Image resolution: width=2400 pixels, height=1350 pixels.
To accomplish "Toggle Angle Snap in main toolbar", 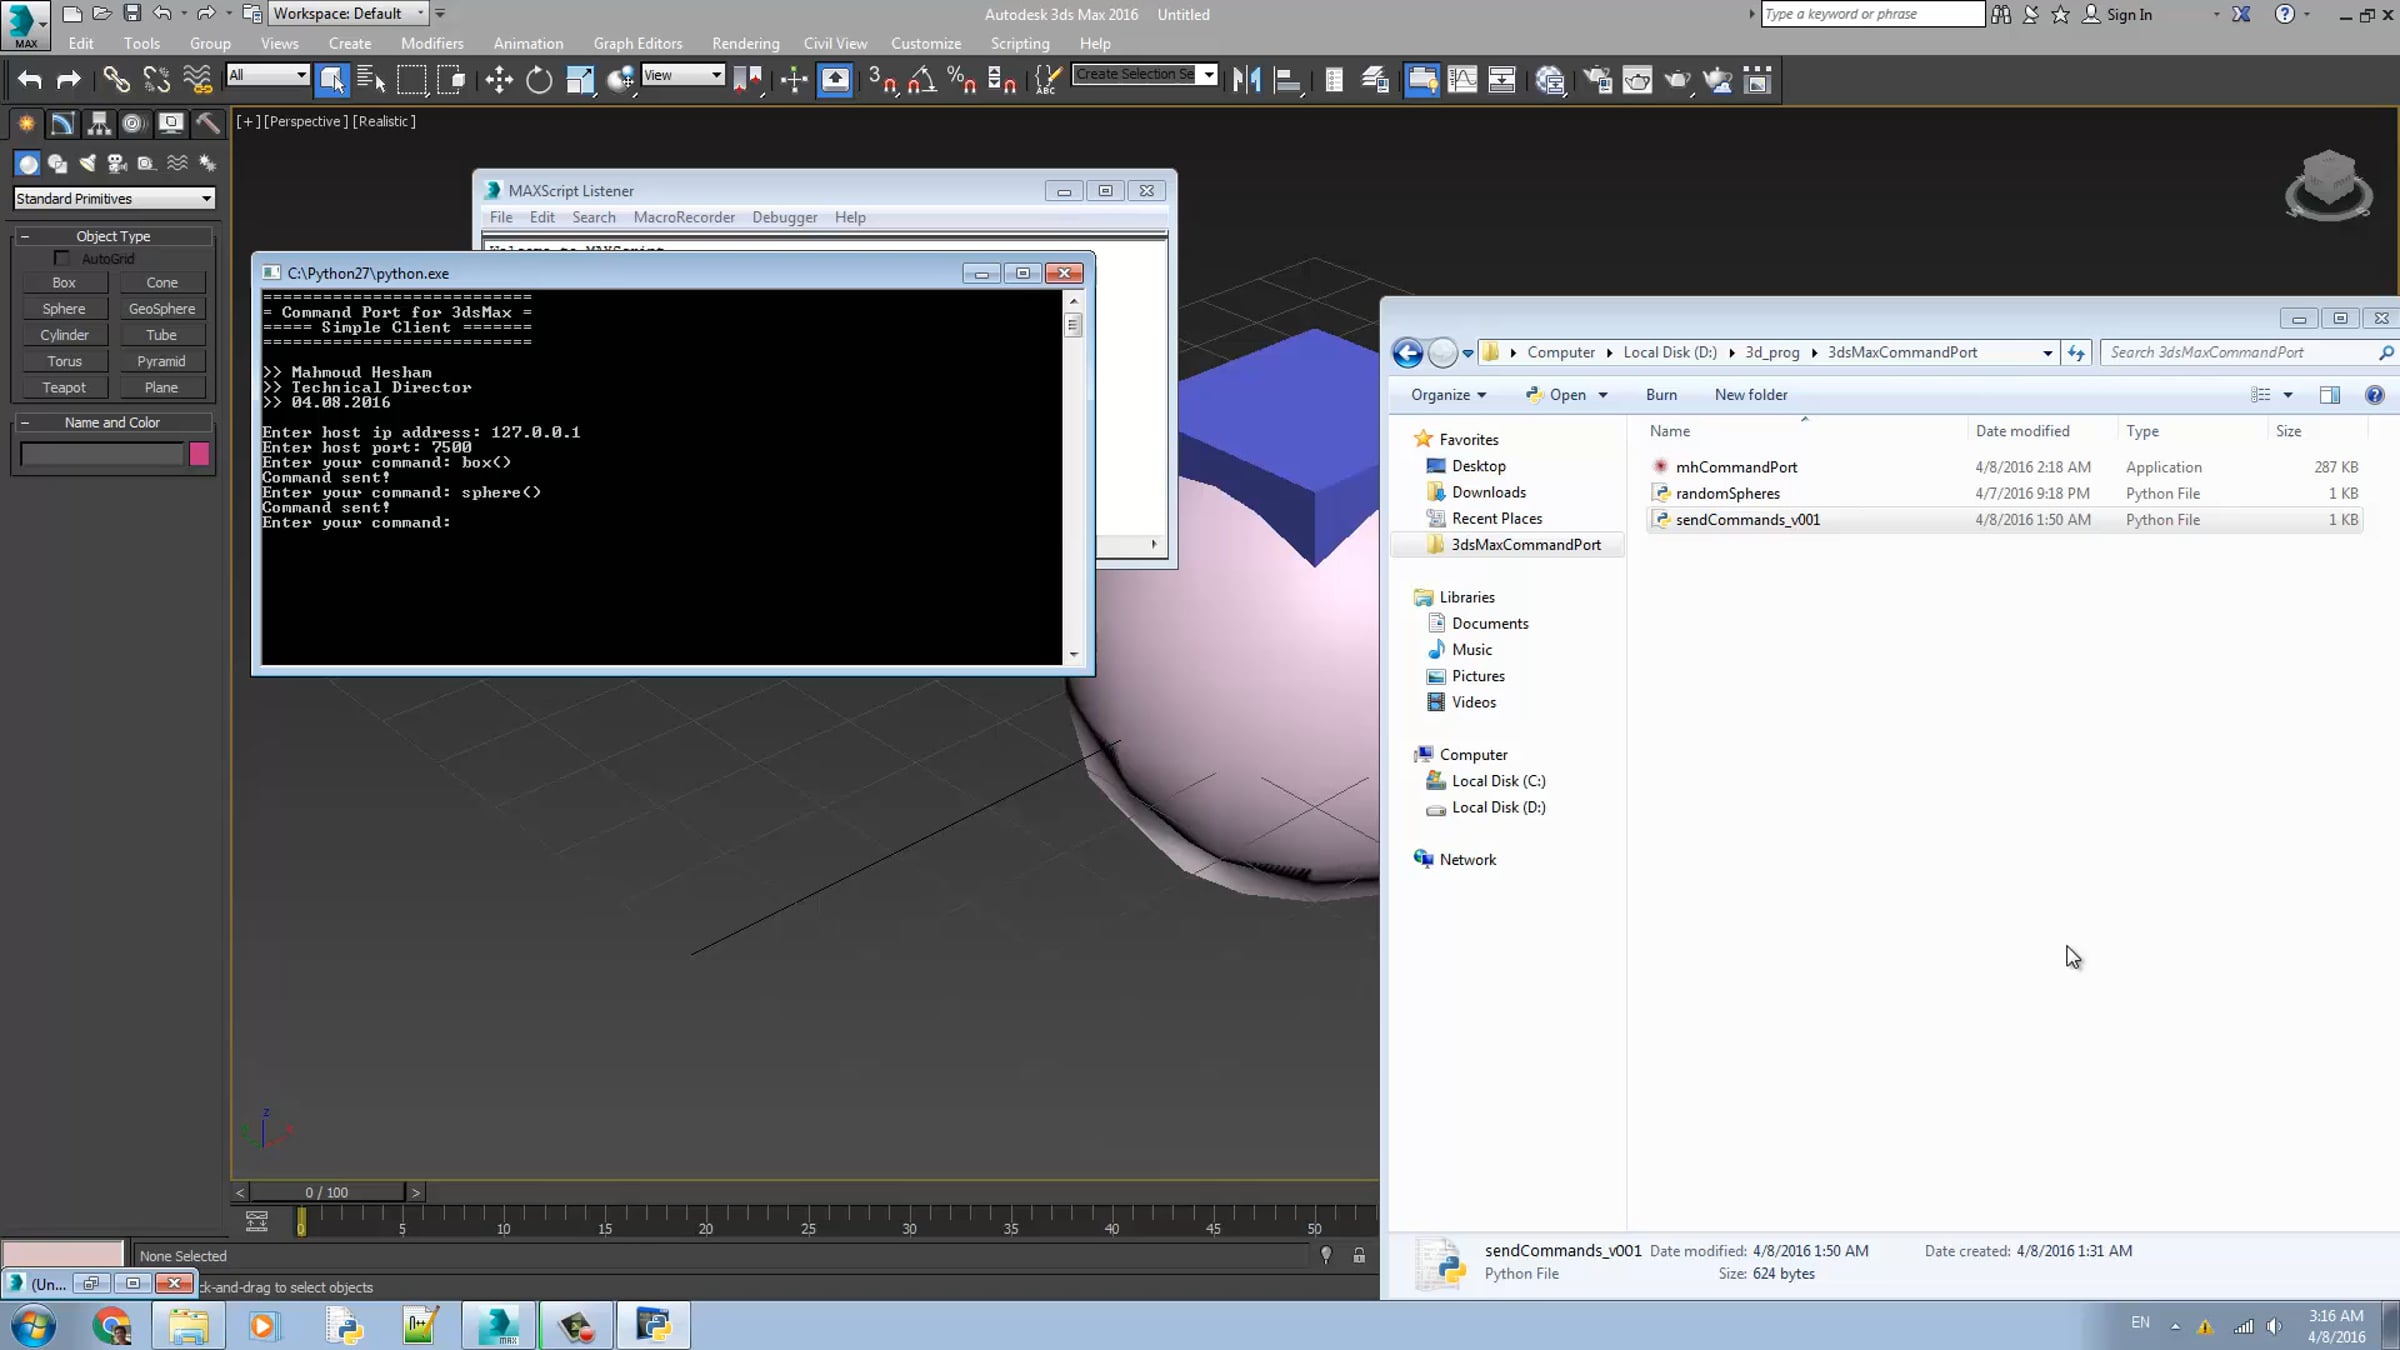I will tap(922, 80).
